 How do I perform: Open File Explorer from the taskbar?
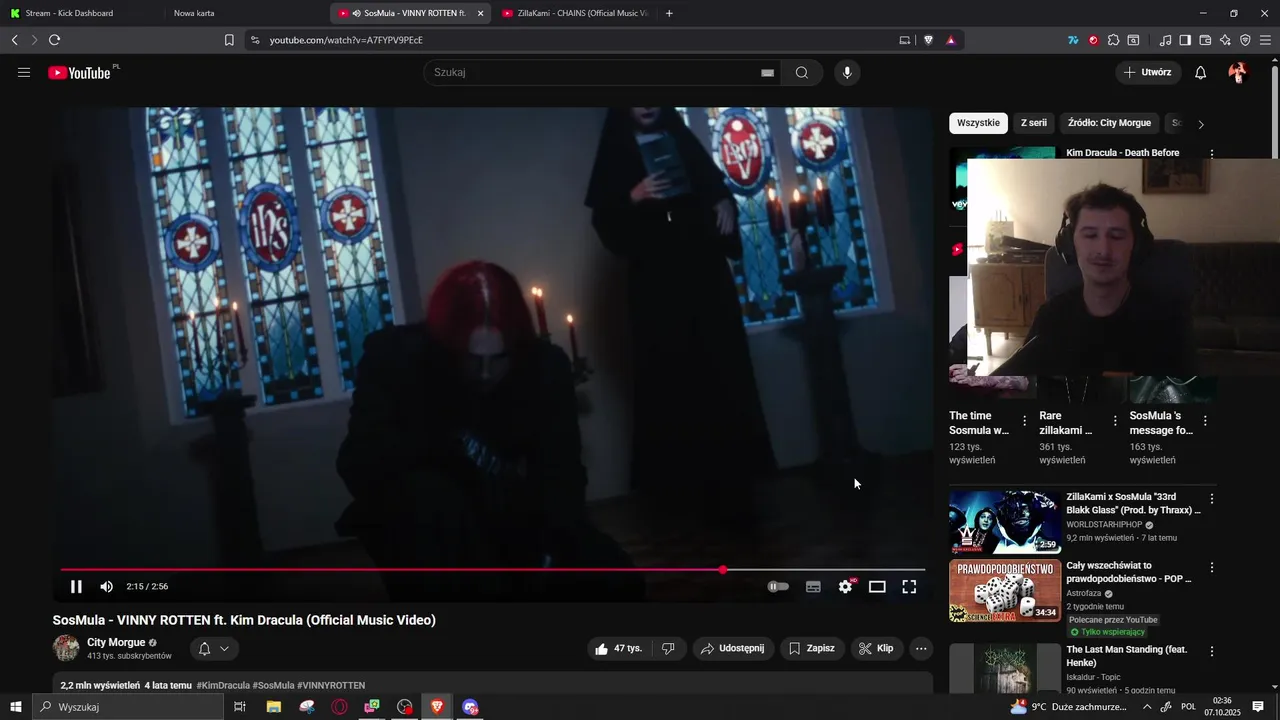click(x=273, y=707)
